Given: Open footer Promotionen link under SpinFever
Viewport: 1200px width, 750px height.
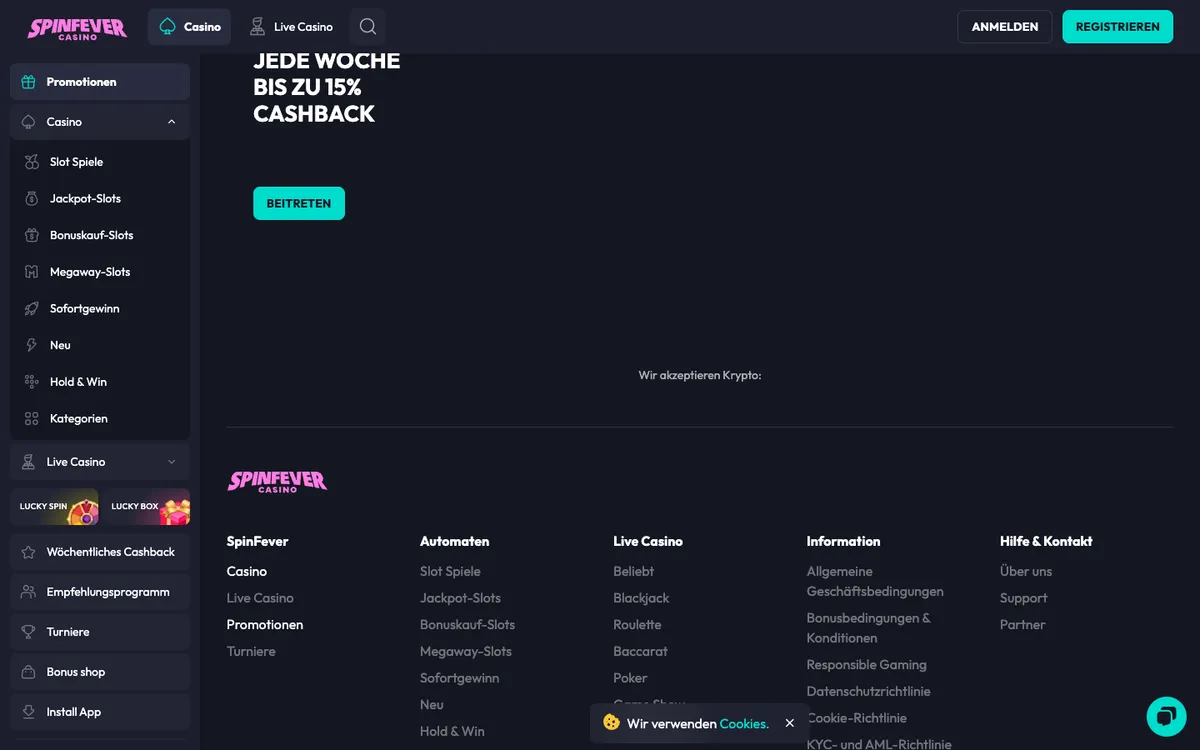Looking at the screenshot, I should pos(265,625).
